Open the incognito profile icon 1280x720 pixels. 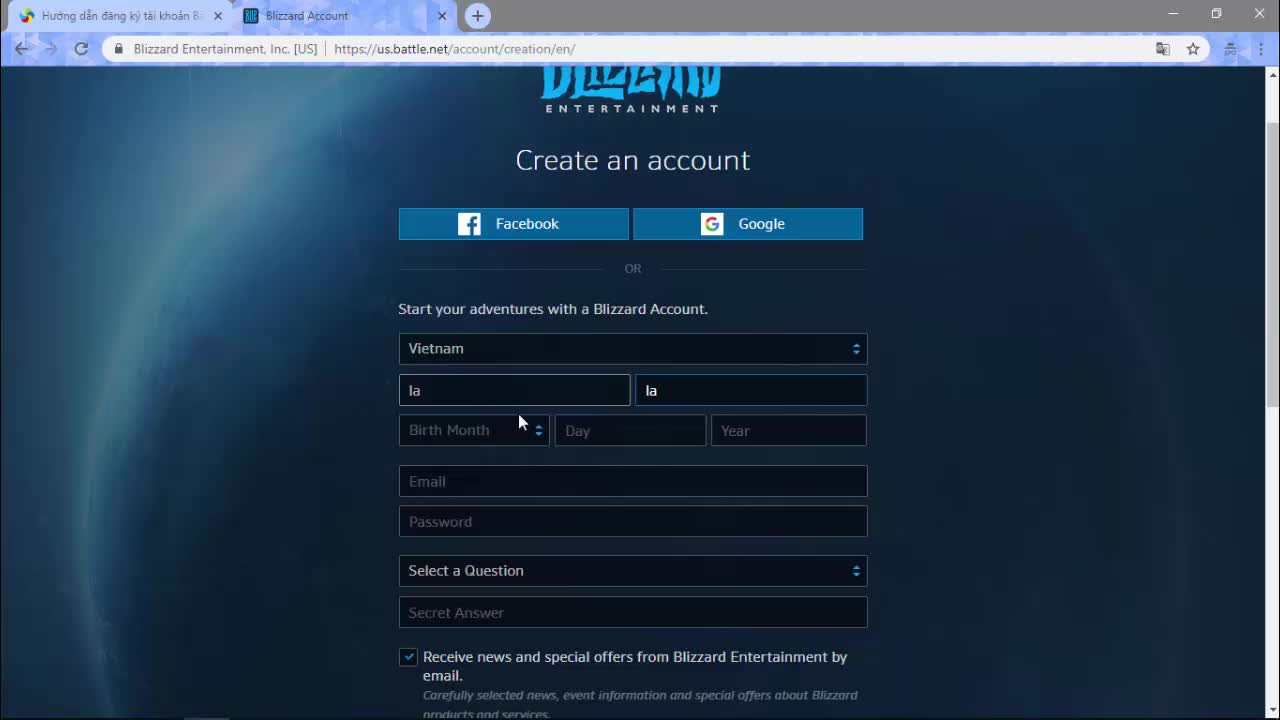[1230, 49]
